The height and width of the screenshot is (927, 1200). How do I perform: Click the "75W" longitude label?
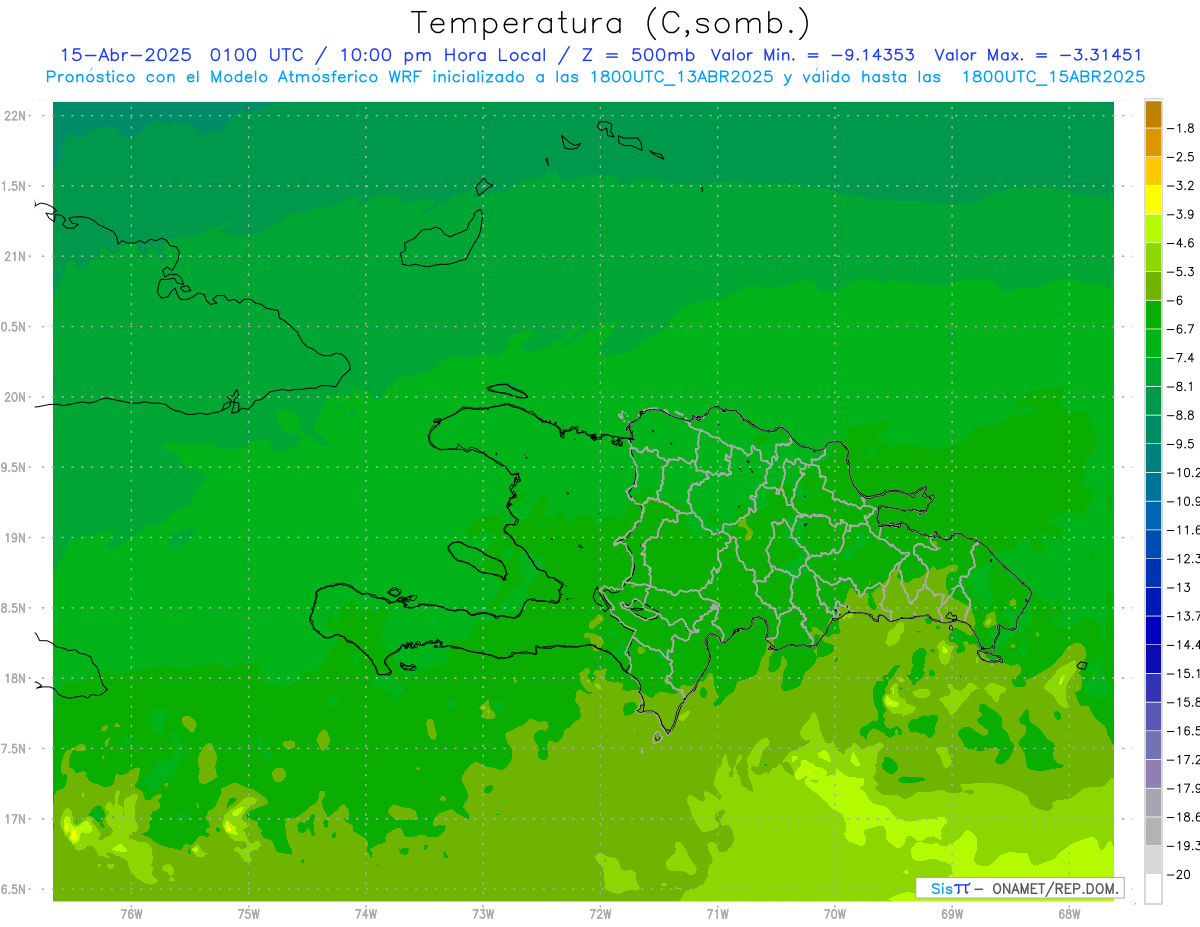249,914
